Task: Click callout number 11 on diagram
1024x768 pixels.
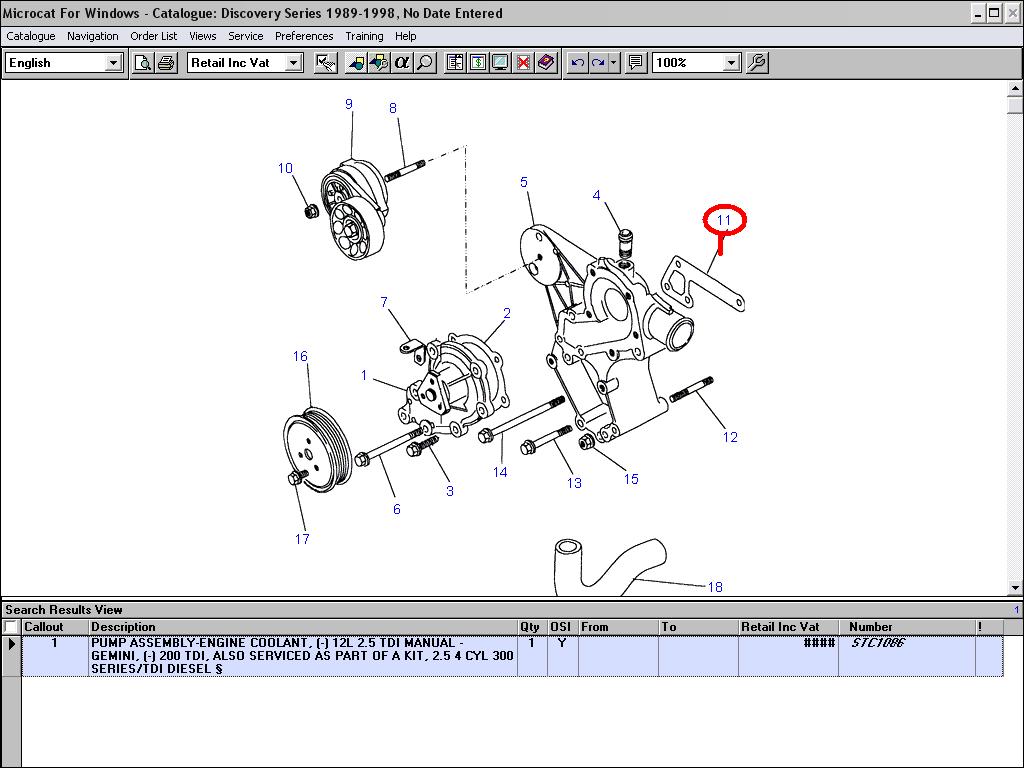Action: pos(724,220)
